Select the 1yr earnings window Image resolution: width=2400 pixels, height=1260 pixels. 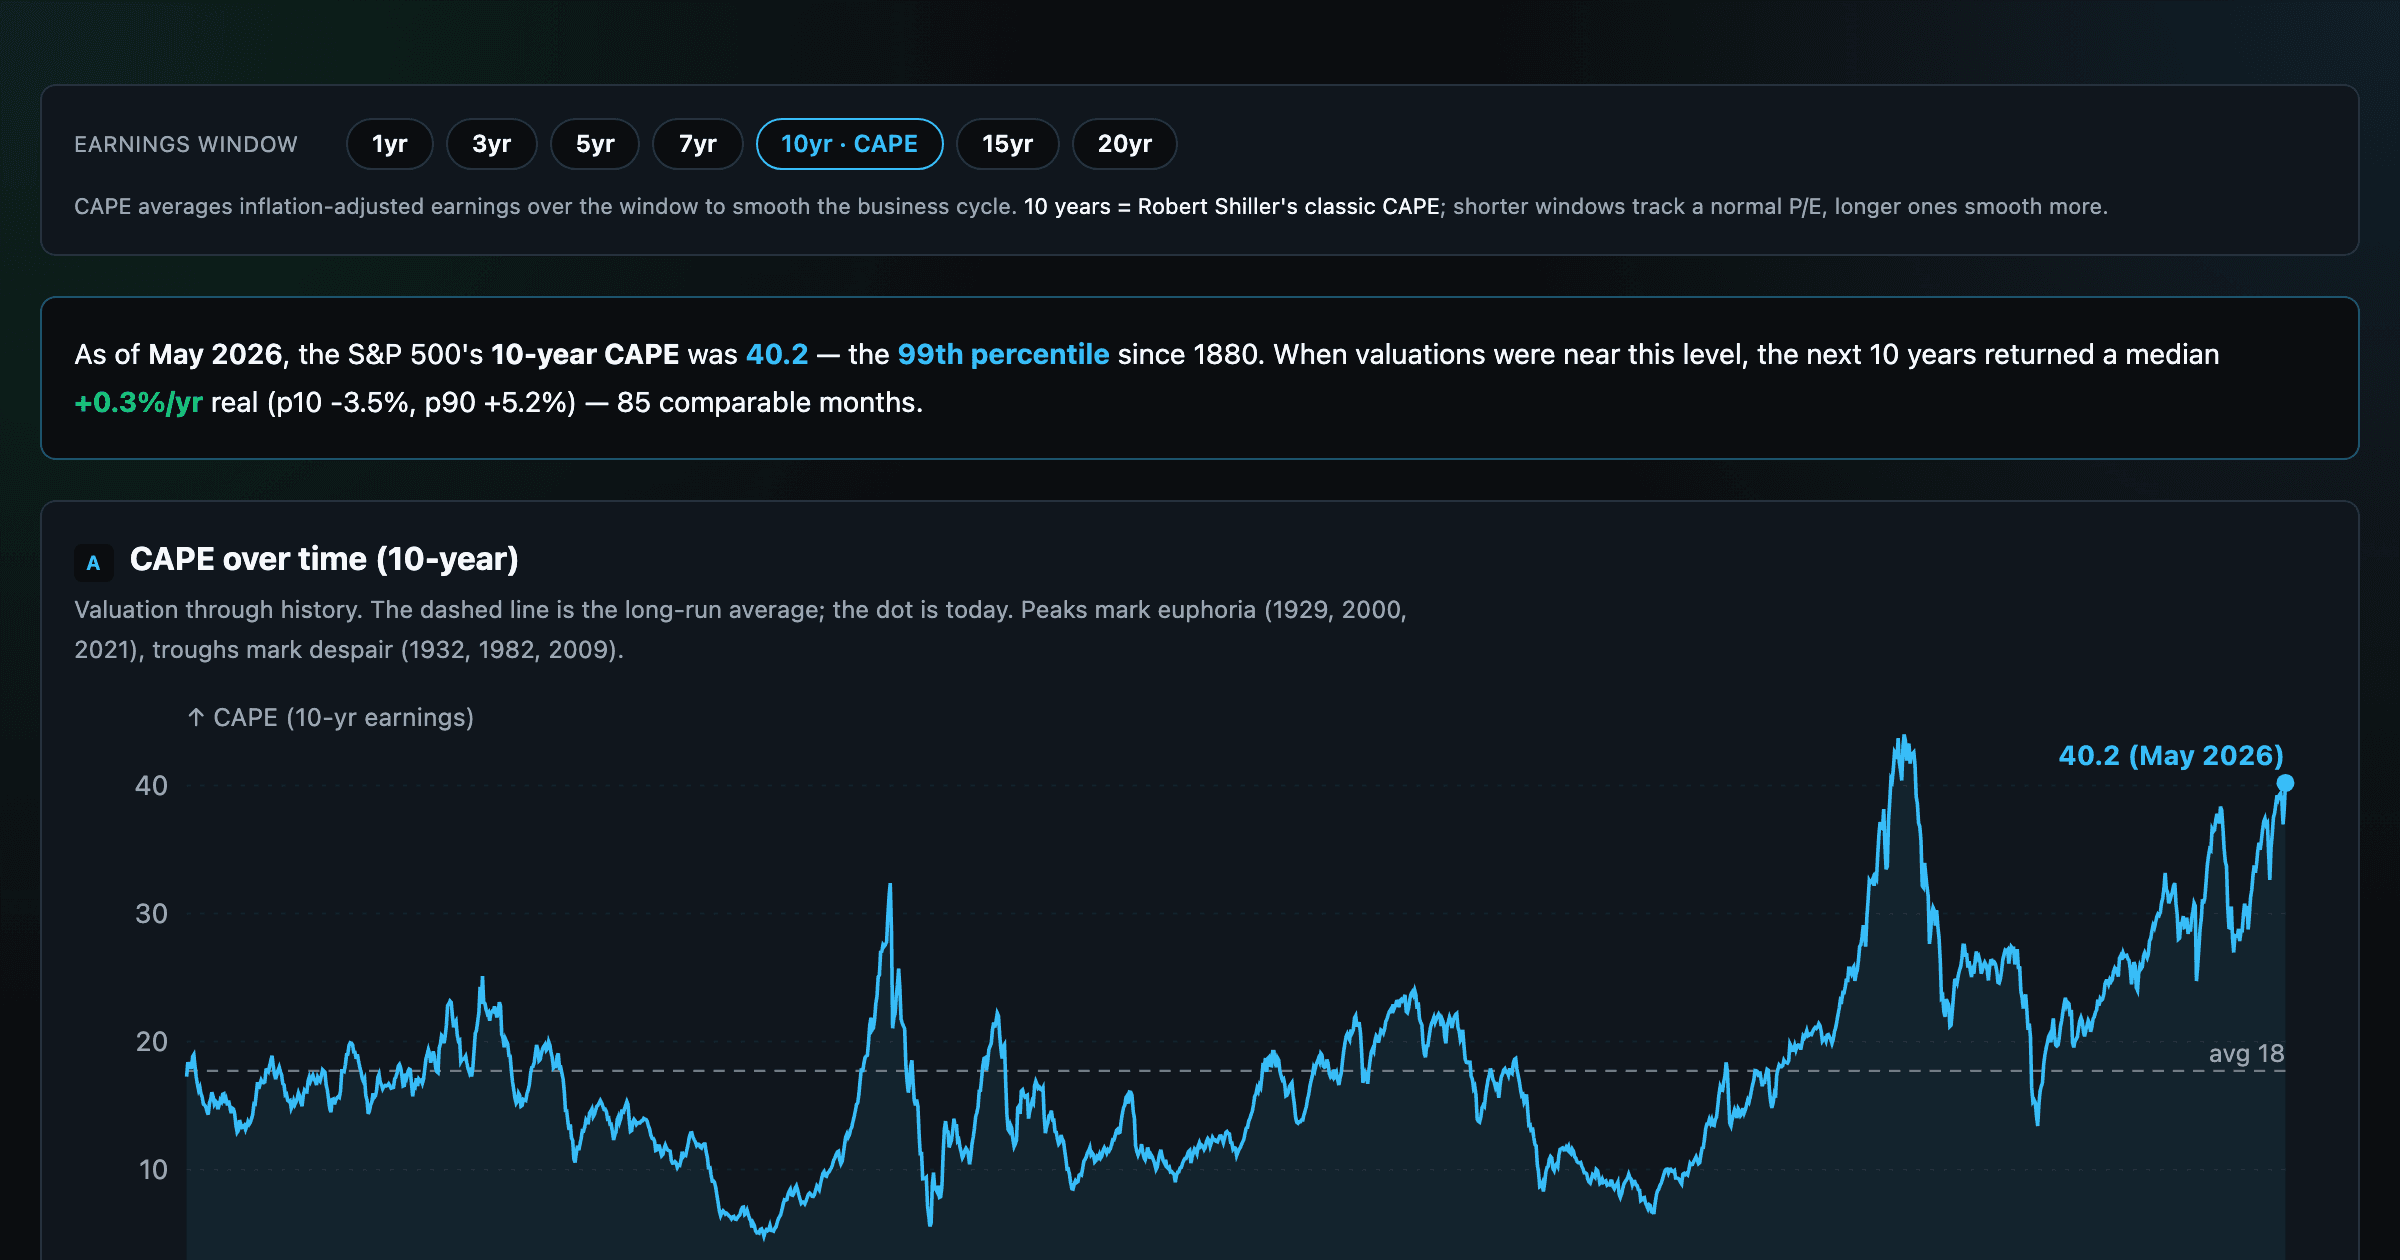[389, 144]
